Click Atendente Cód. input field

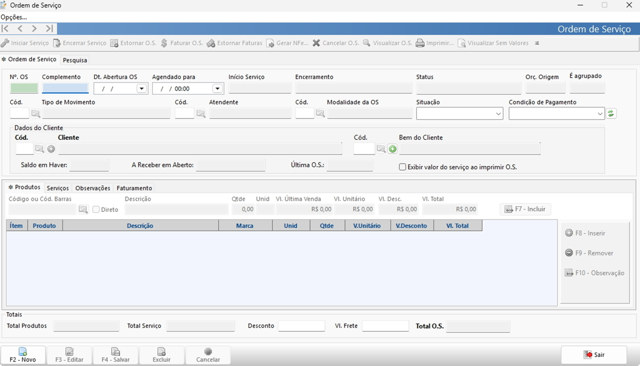click(184, 113)
